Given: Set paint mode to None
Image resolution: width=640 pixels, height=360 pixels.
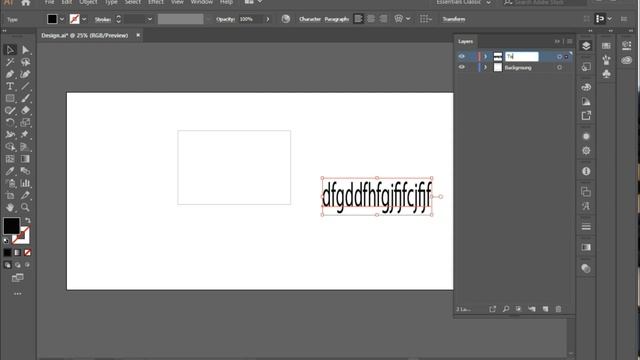Looking at the screenshot, I should (x=27, y=253).
